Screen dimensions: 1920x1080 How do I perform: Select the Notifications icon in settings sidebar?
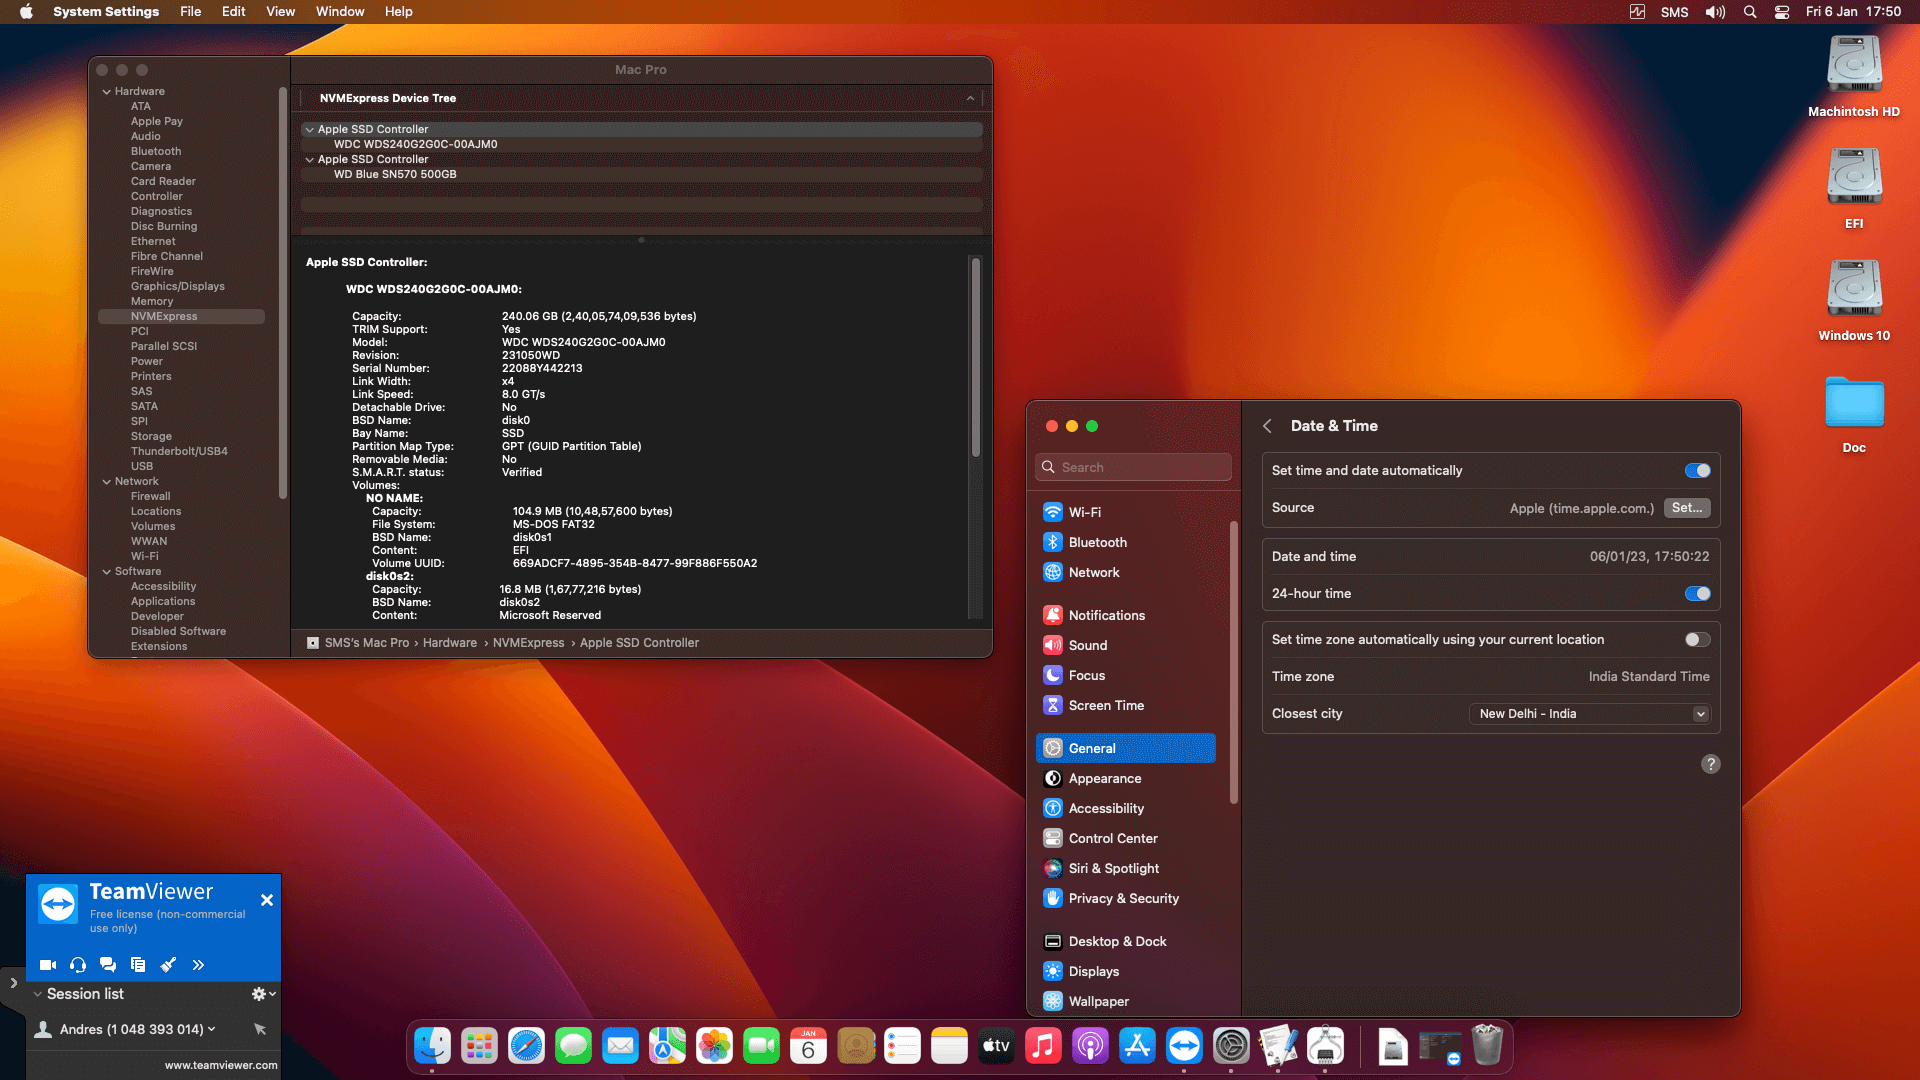[x=1052, y=615]
